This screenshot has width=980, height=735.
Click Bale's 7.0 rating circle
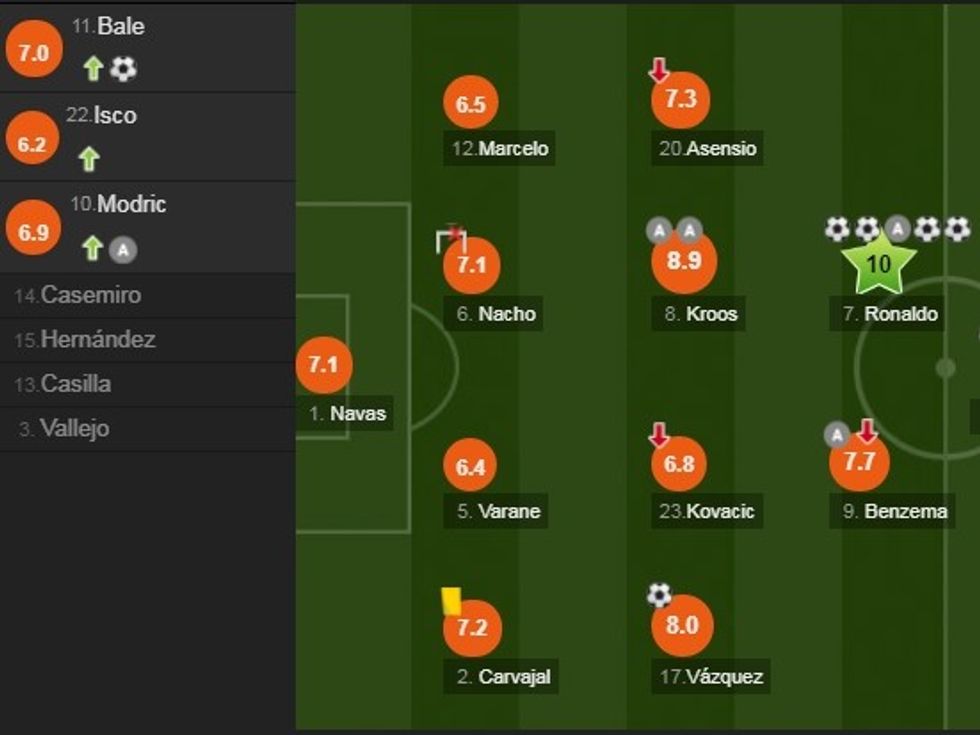pyautogui.click(x=33, y=53)
